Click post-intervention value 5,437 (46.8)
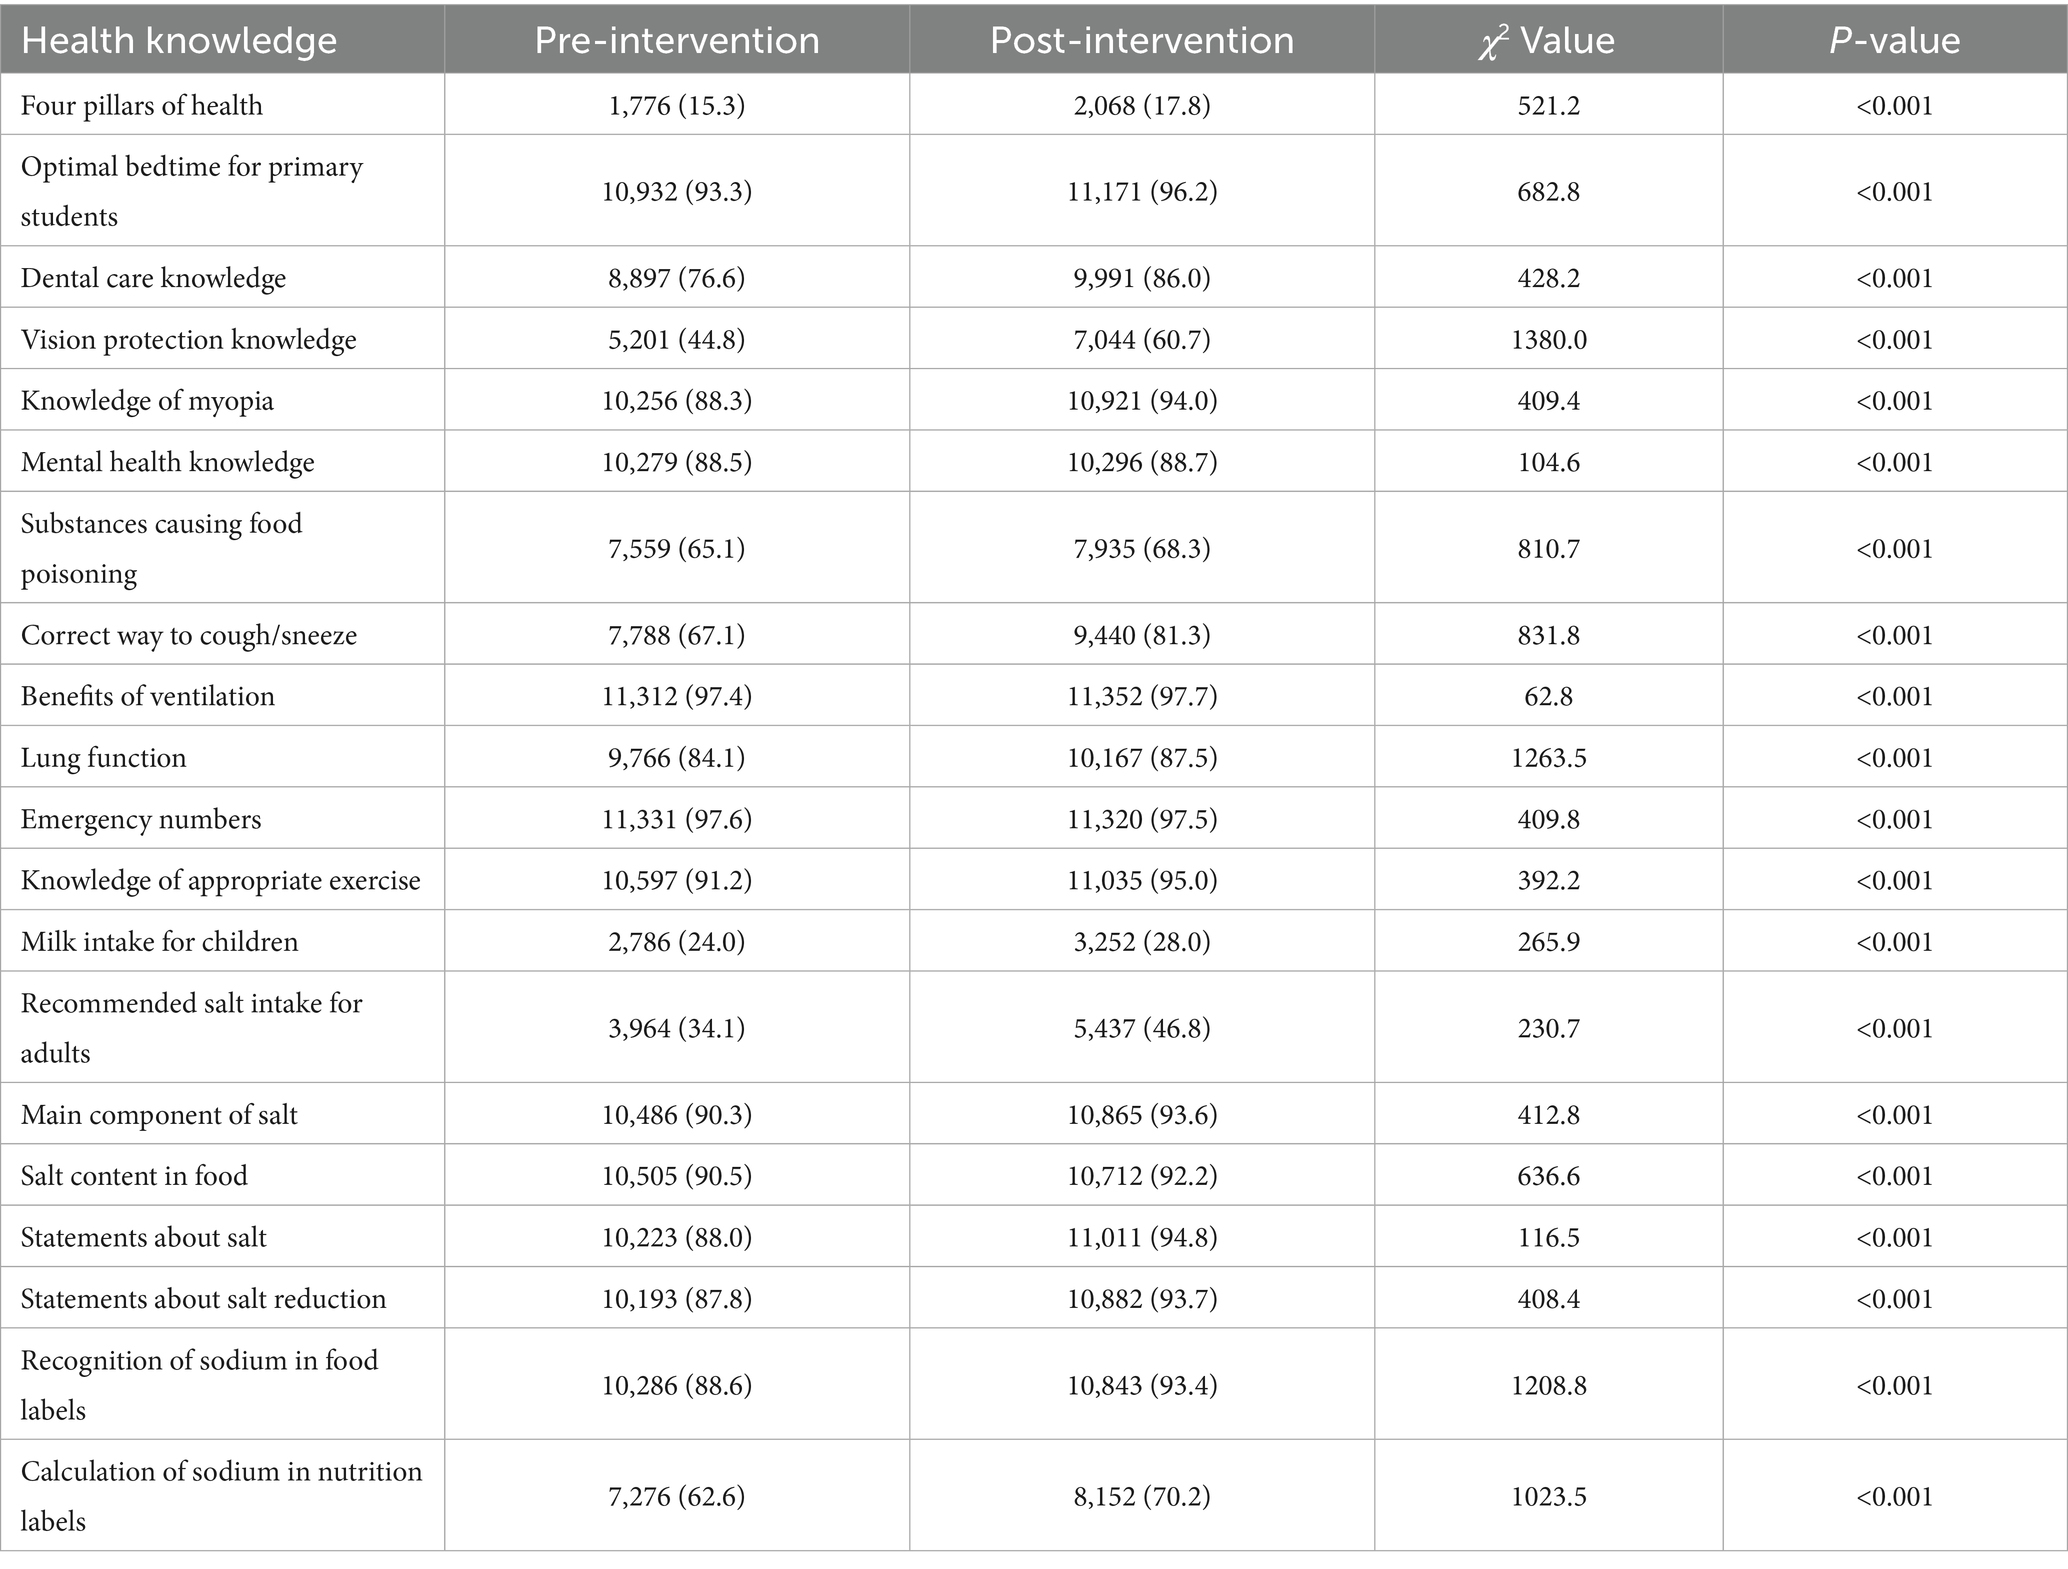Image resolution: width=2068 pixels, height=1569 pixels. tap(1141, 1027)
